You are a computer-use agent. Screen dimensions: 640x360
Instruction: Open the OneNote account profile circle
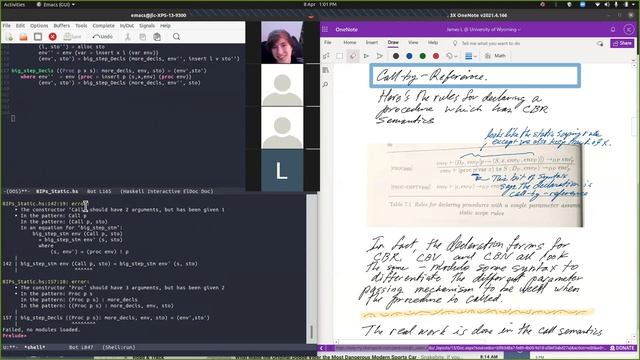pyautogui.click(x=629, y=29)
